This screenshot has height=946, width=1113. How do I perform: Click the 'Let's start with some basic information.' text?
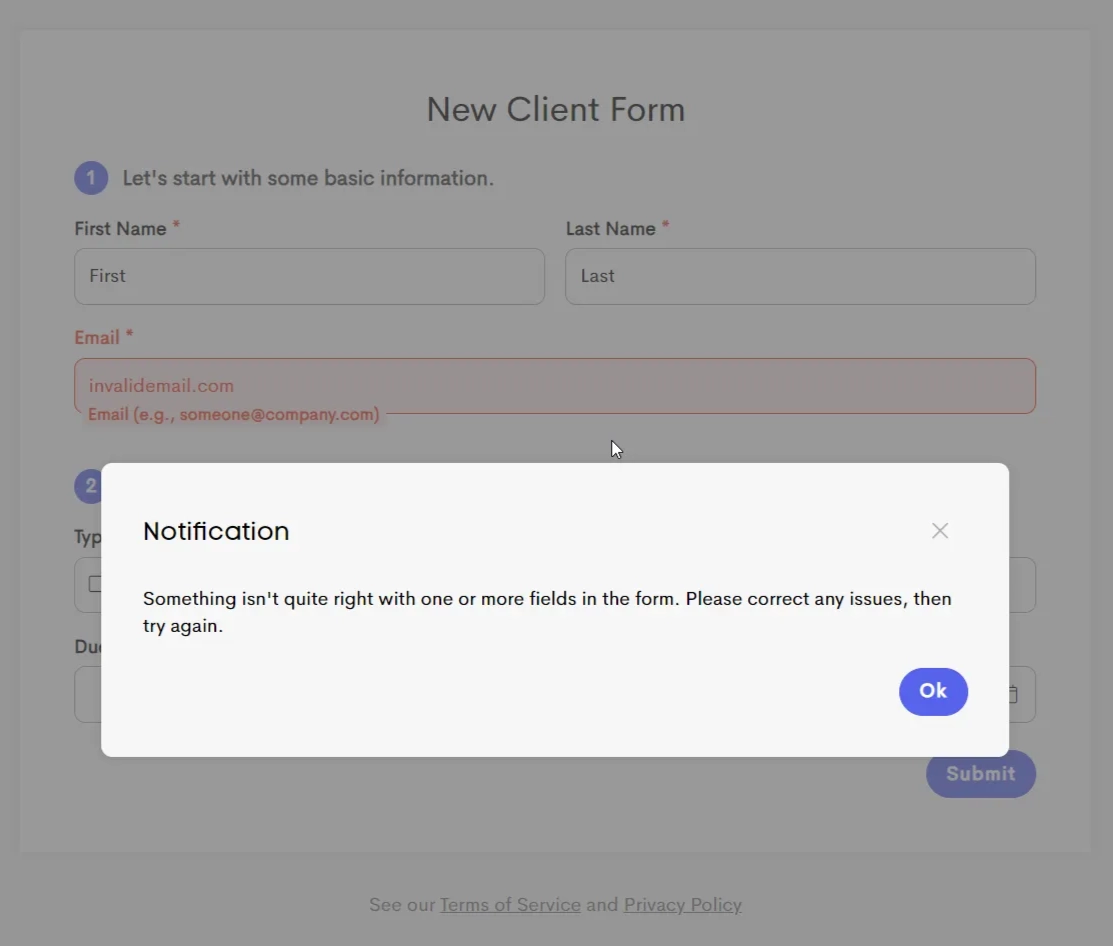pyautogui.click(x=308, y=178)
